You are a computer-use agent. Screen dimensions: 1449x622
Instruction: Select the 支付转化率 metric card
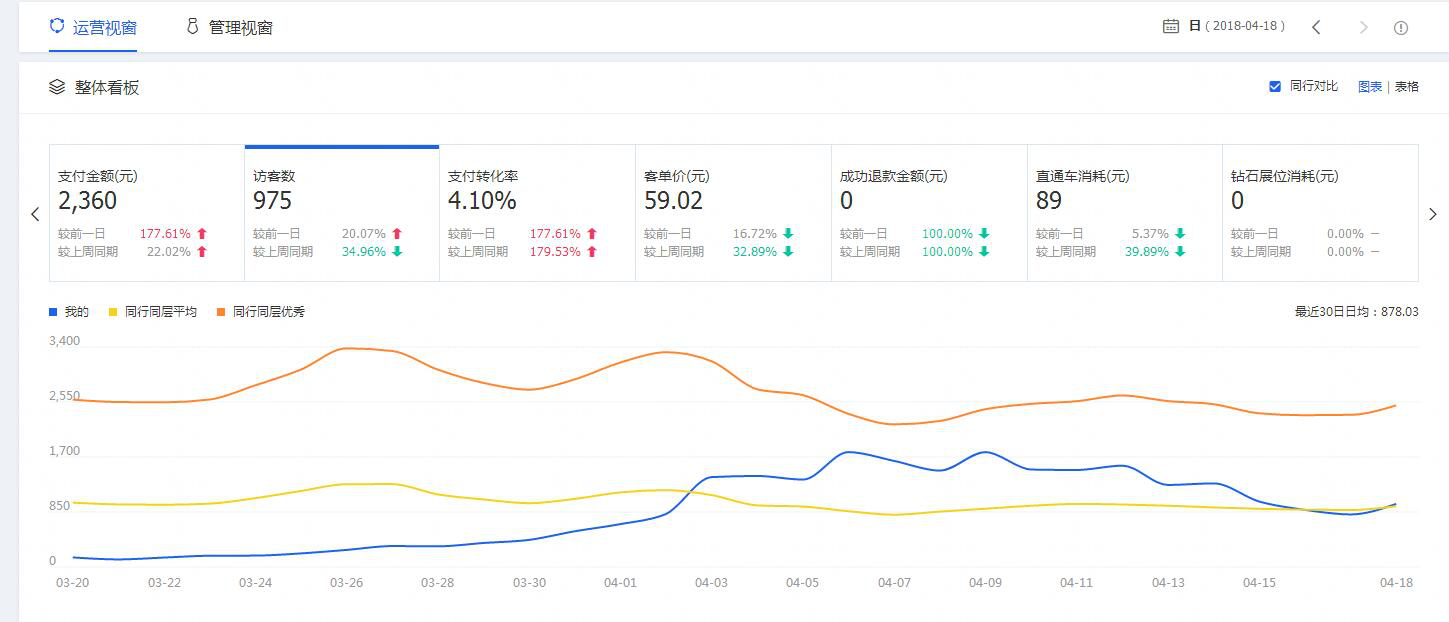tap(537, 213)
